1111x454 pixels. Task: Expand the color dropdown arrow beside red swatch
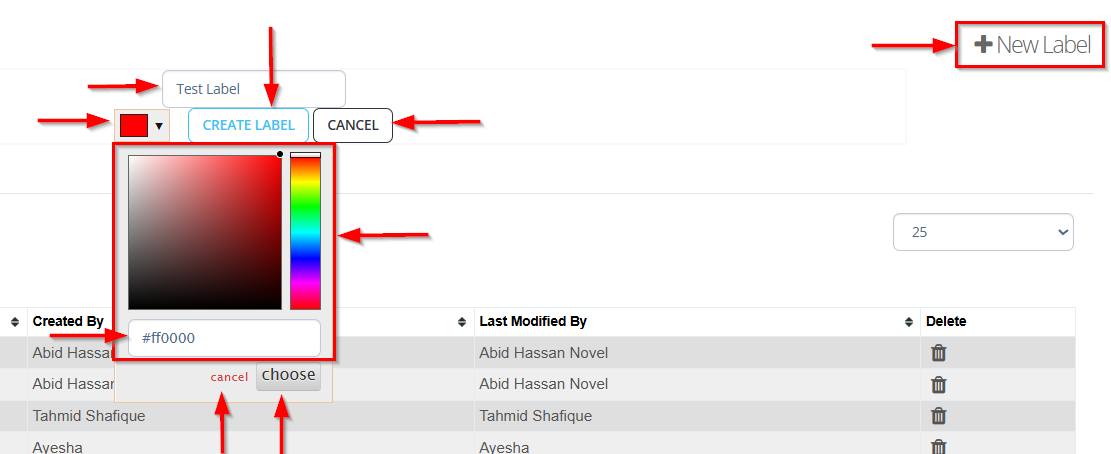tap(159, 127)
